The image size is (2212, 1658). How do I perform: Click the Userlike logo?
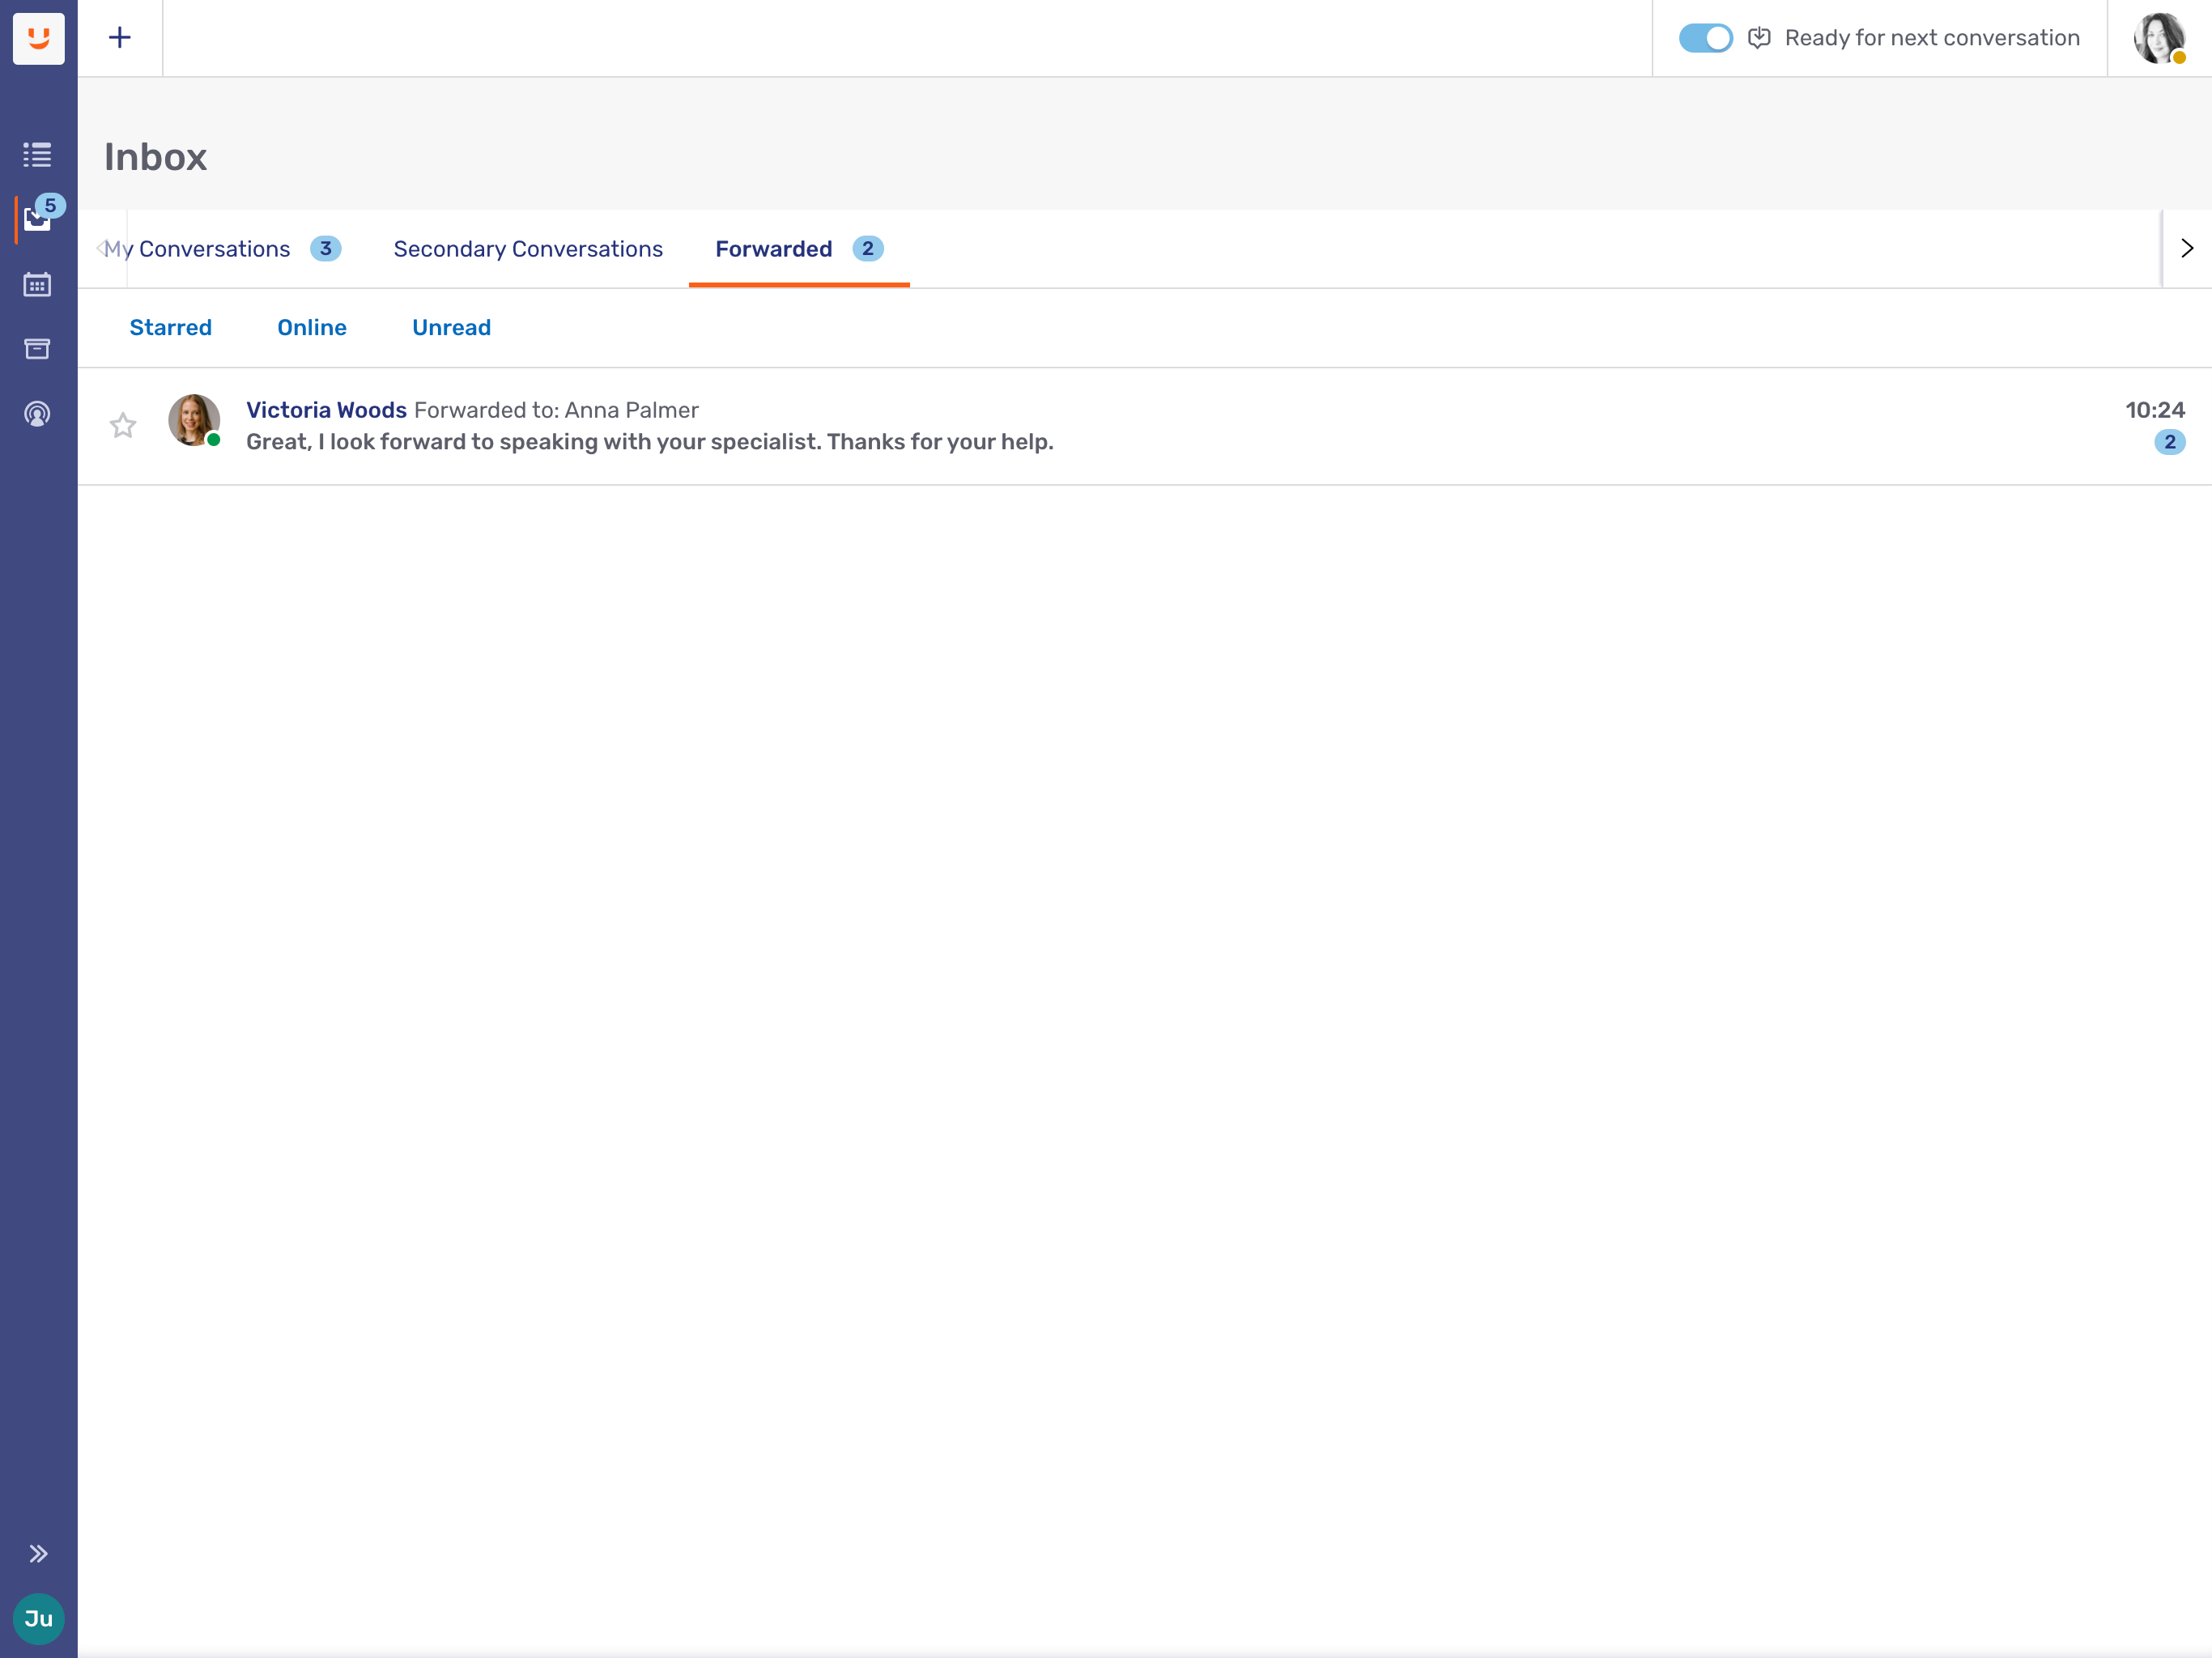coord(38,38)
